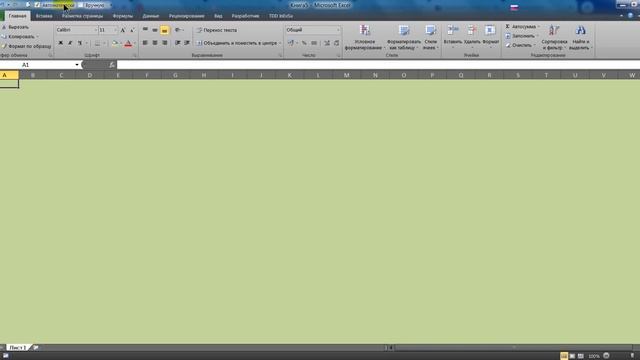The width and height of the screenshot is (640, 360).
Task: Align text right
Action: (x=164, y=43)
